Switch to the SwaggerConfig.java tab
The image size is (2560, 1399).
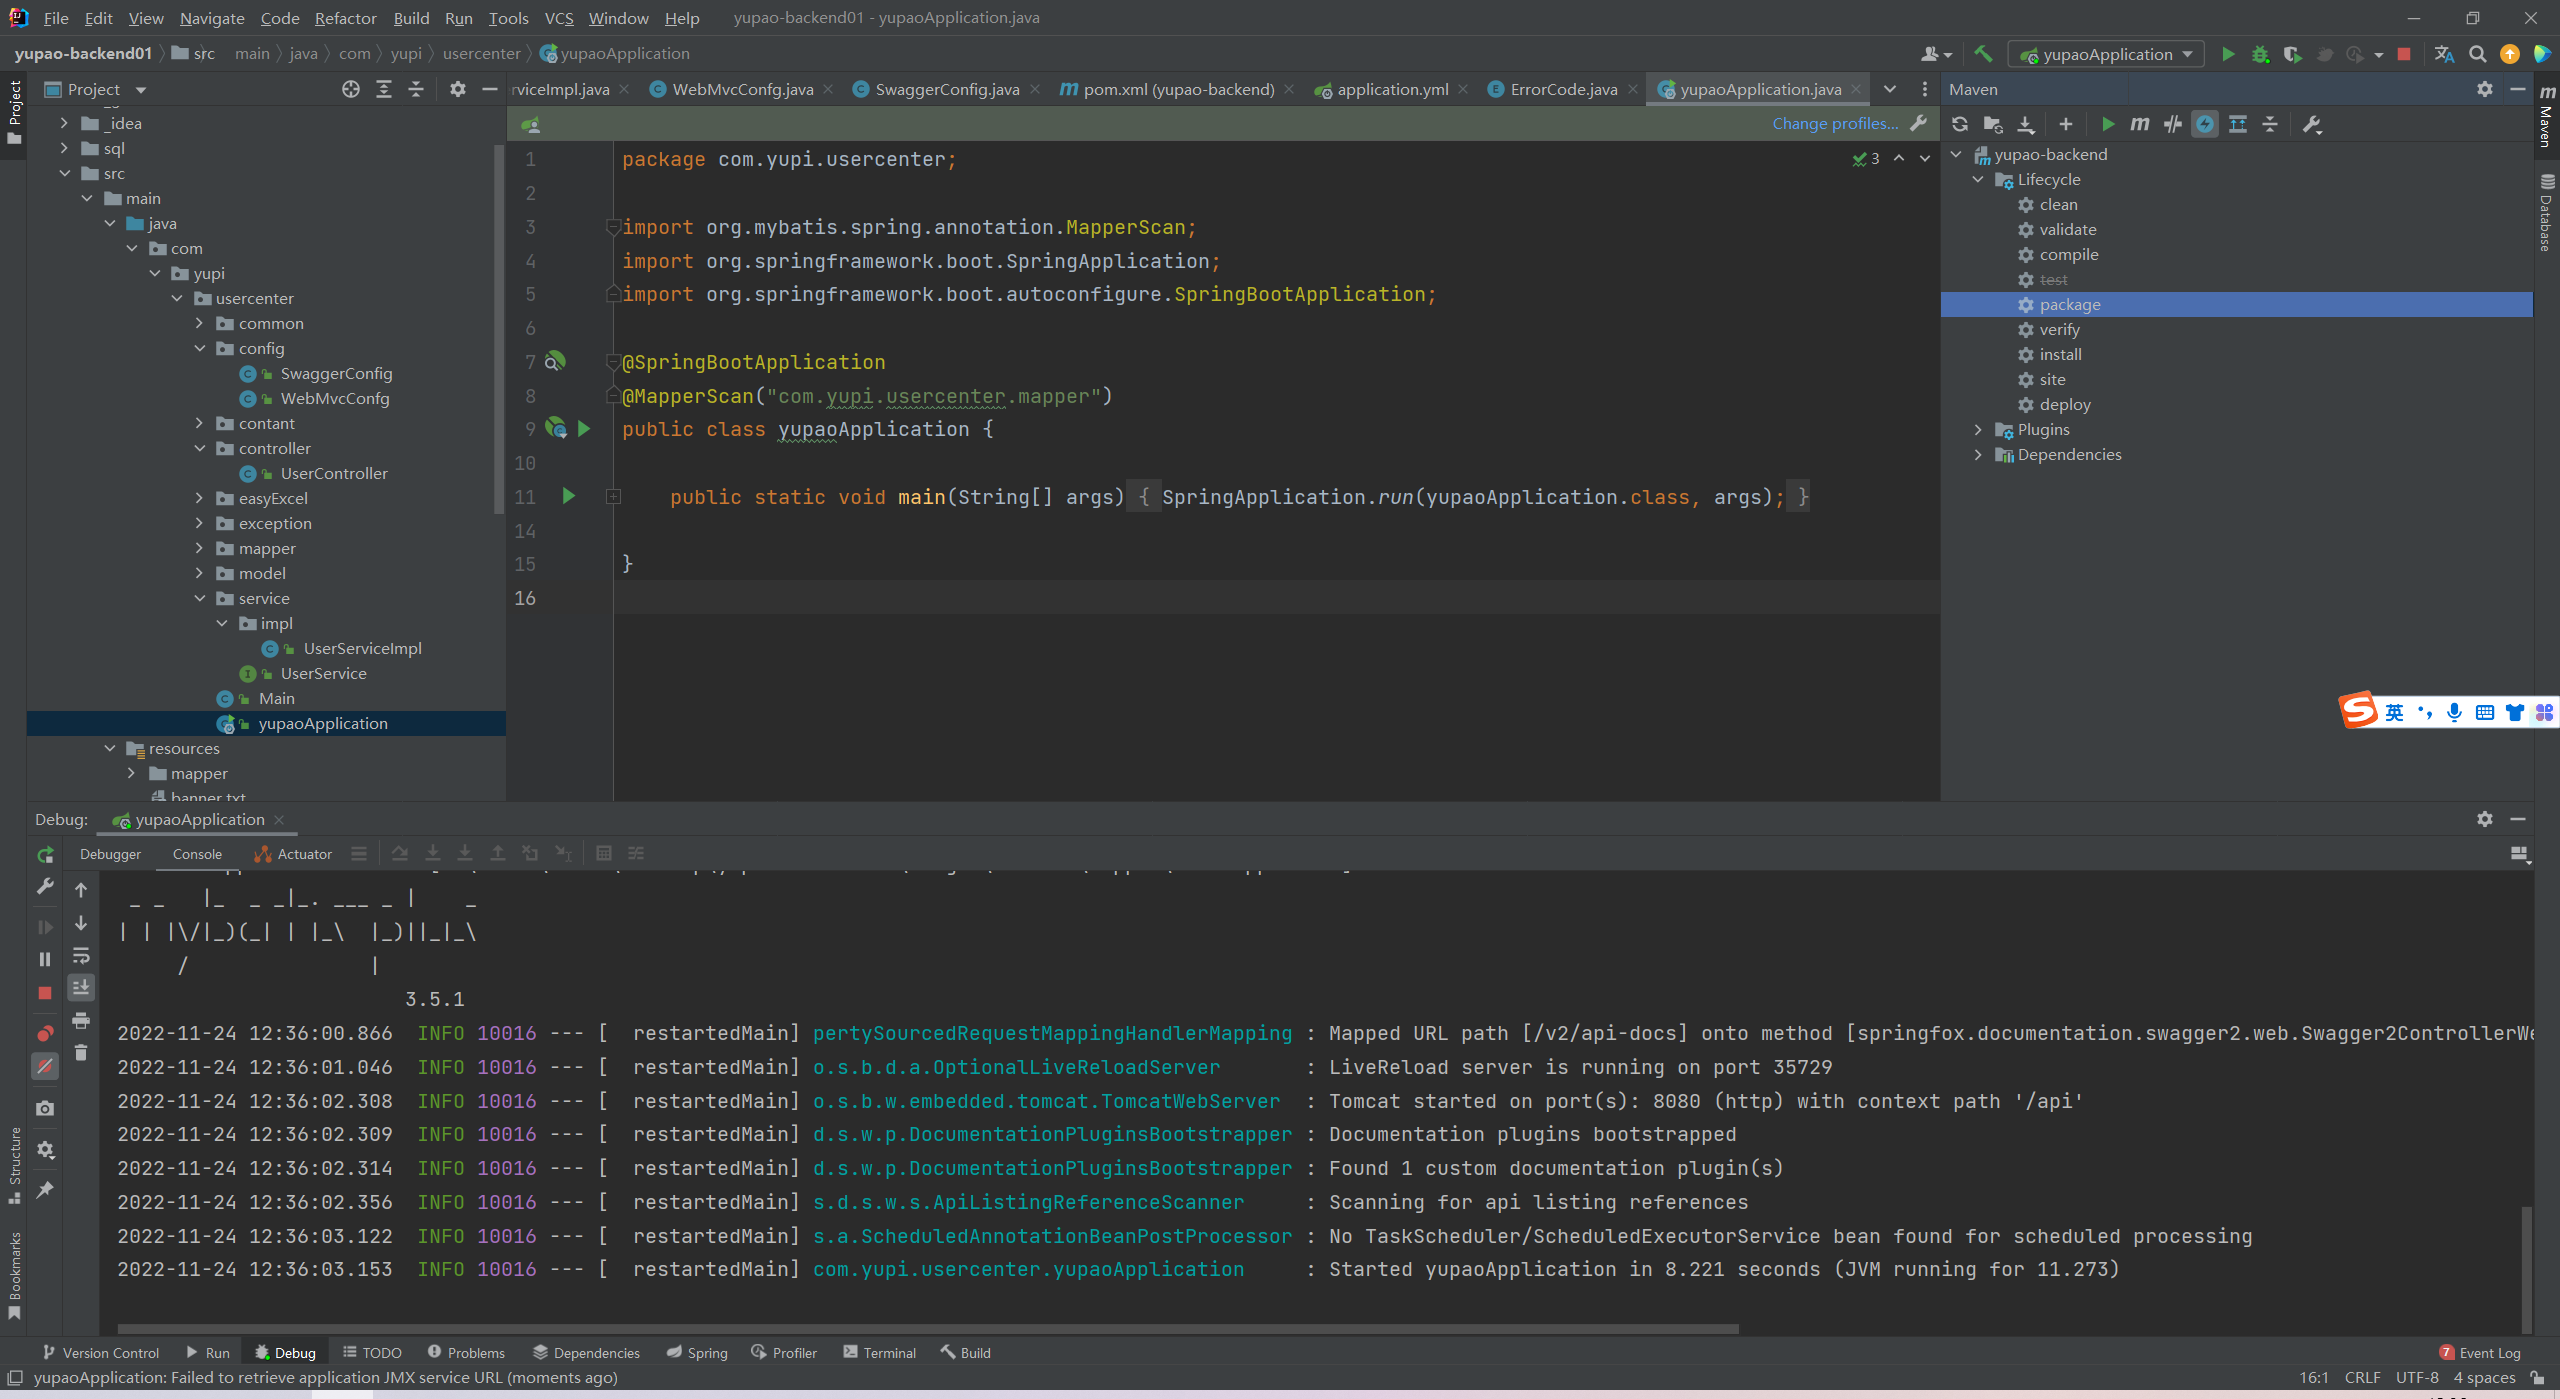[x=946, y=89]
